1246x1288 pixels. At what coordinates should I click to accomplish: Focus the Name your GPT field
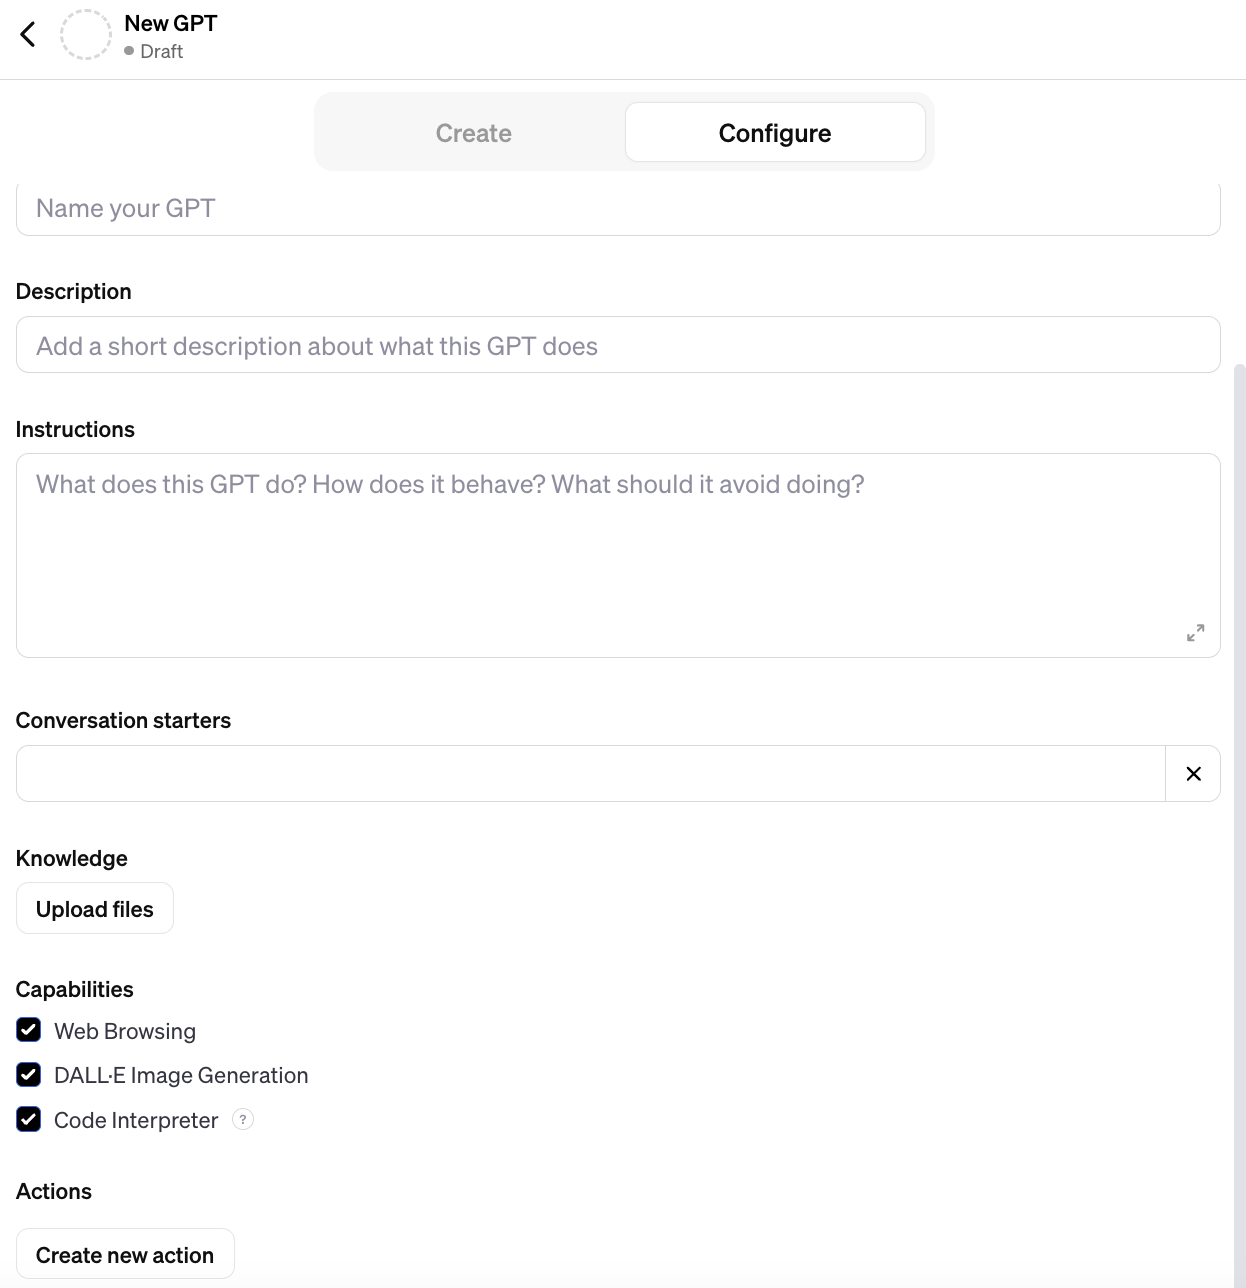tap(618, 209)
